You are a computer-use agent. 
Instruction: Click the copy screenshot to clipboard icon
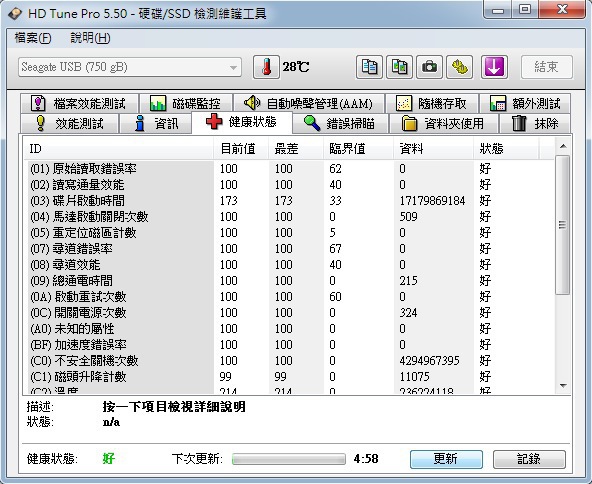coord(399,67)
